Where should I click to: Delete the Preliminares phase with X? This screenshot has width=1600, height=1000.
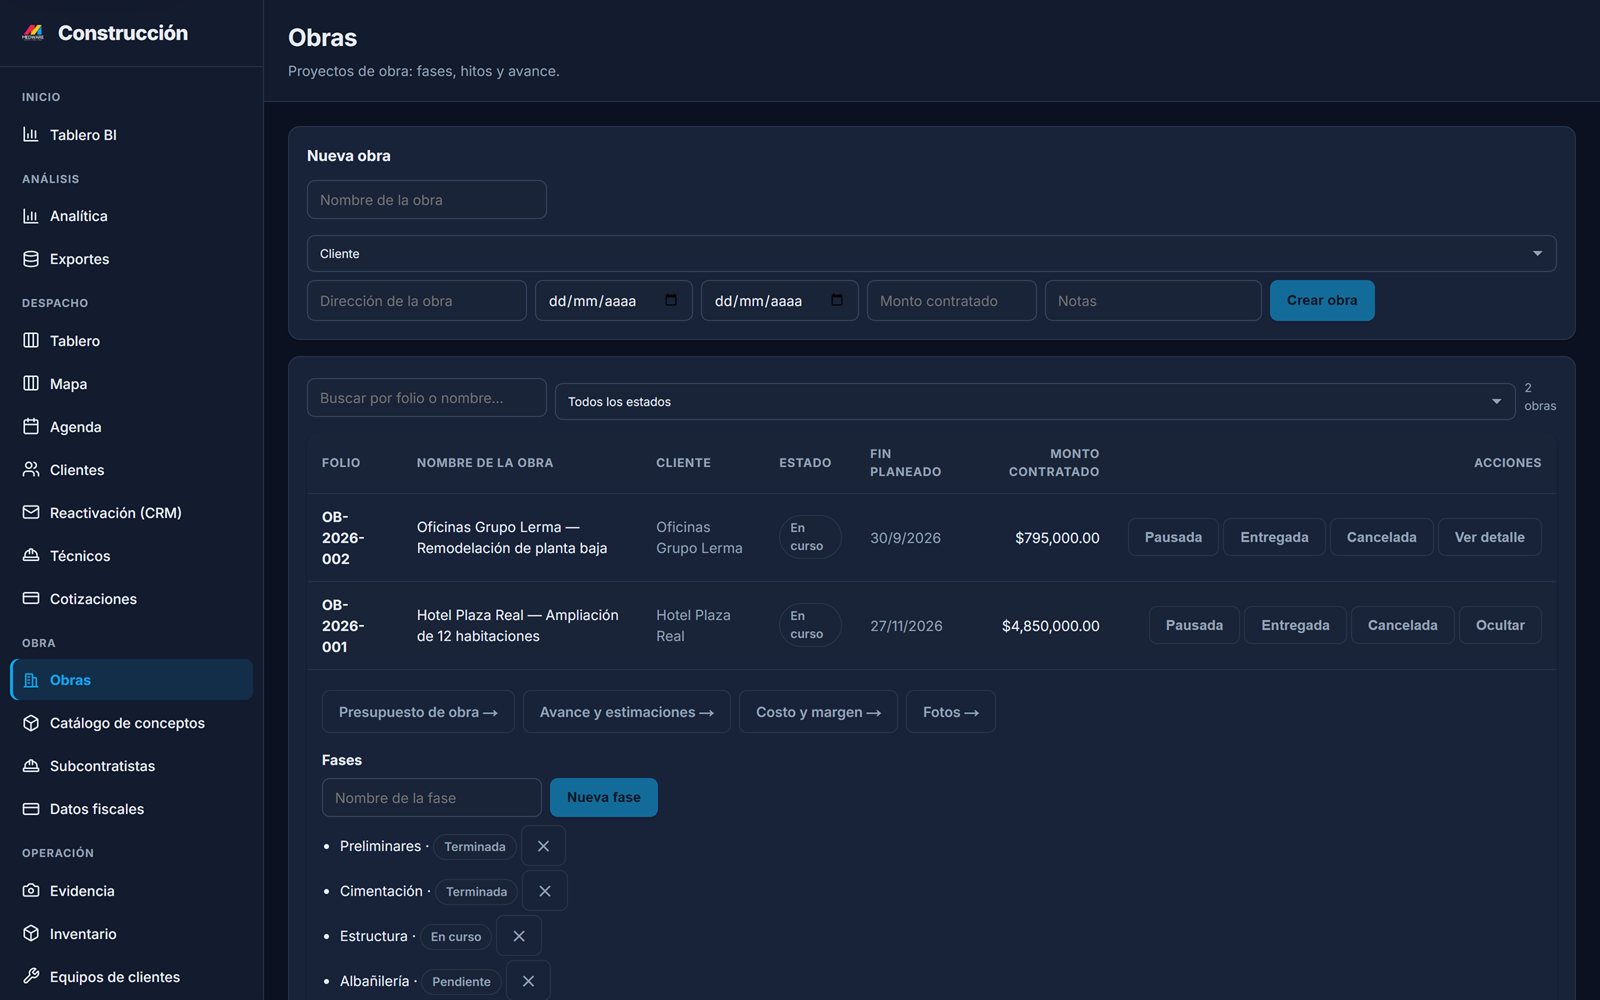click(x=543, y=846)
